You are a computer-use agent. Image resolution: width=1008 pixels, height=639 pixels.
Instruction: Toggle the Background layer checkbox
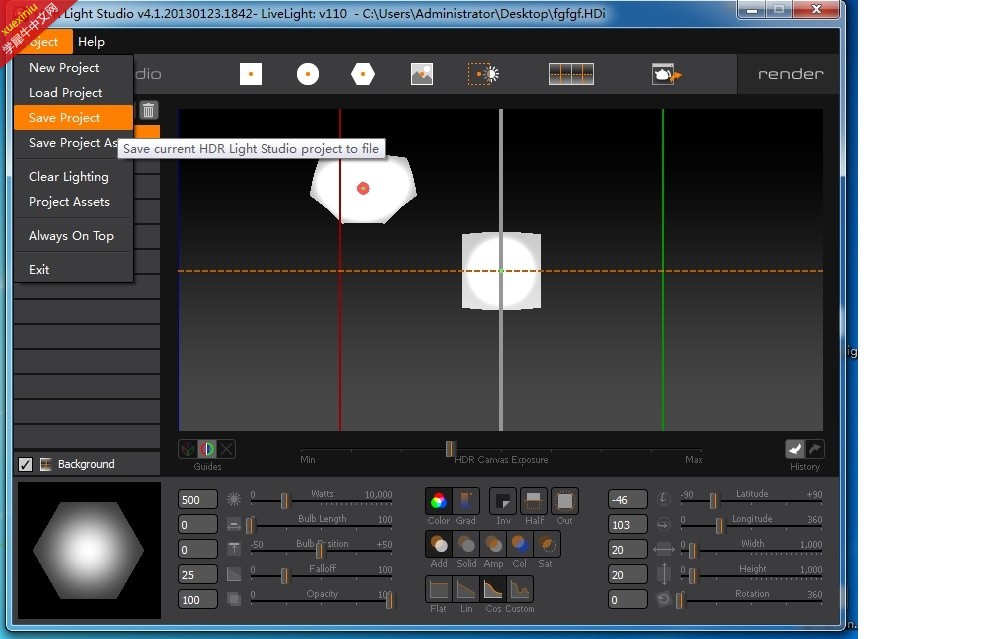pyautogui.click(x=25, y=464)
